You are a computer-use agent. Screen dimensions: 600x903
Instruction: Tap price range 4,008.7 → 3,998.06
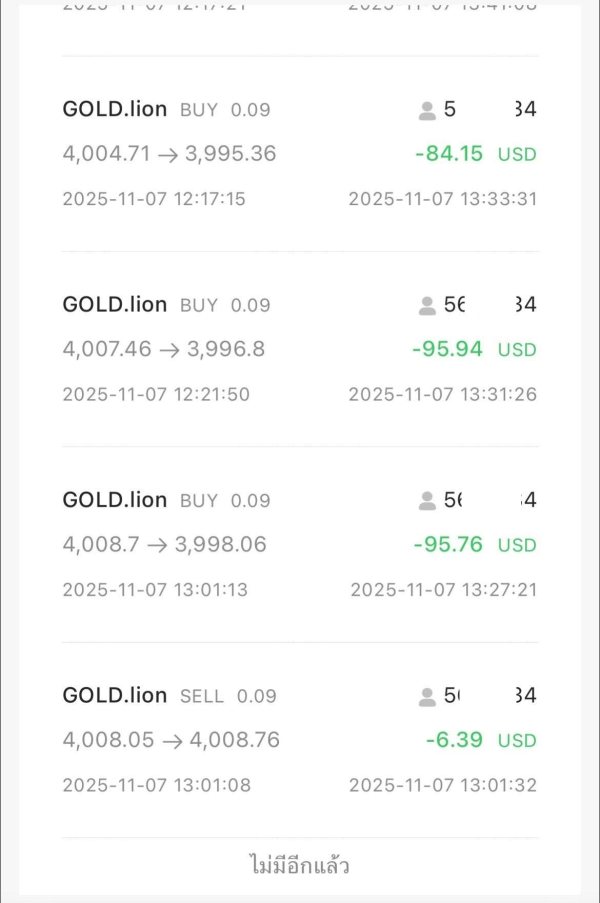[x=164, y=545]
